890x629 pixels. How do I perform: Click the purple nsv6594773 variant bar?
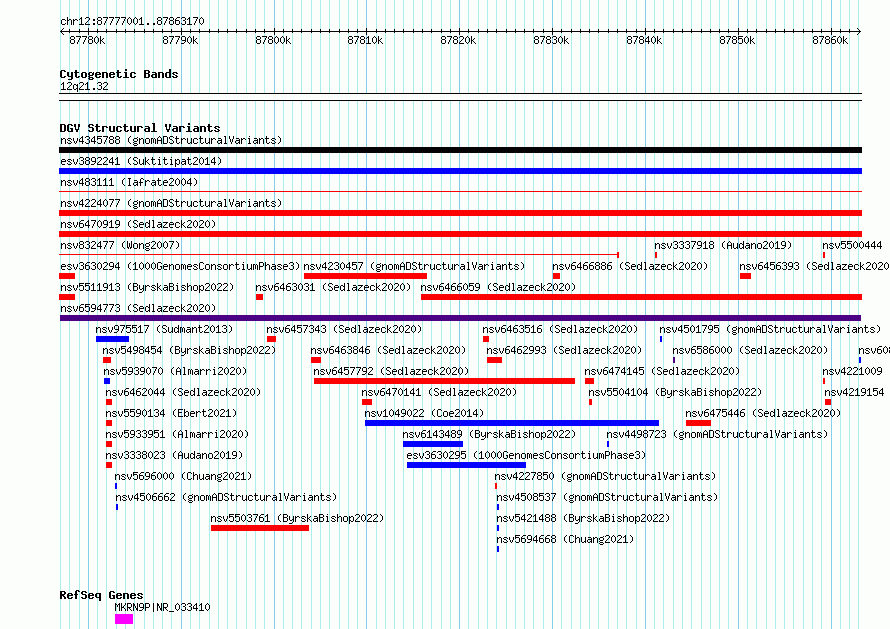[460, 318]
